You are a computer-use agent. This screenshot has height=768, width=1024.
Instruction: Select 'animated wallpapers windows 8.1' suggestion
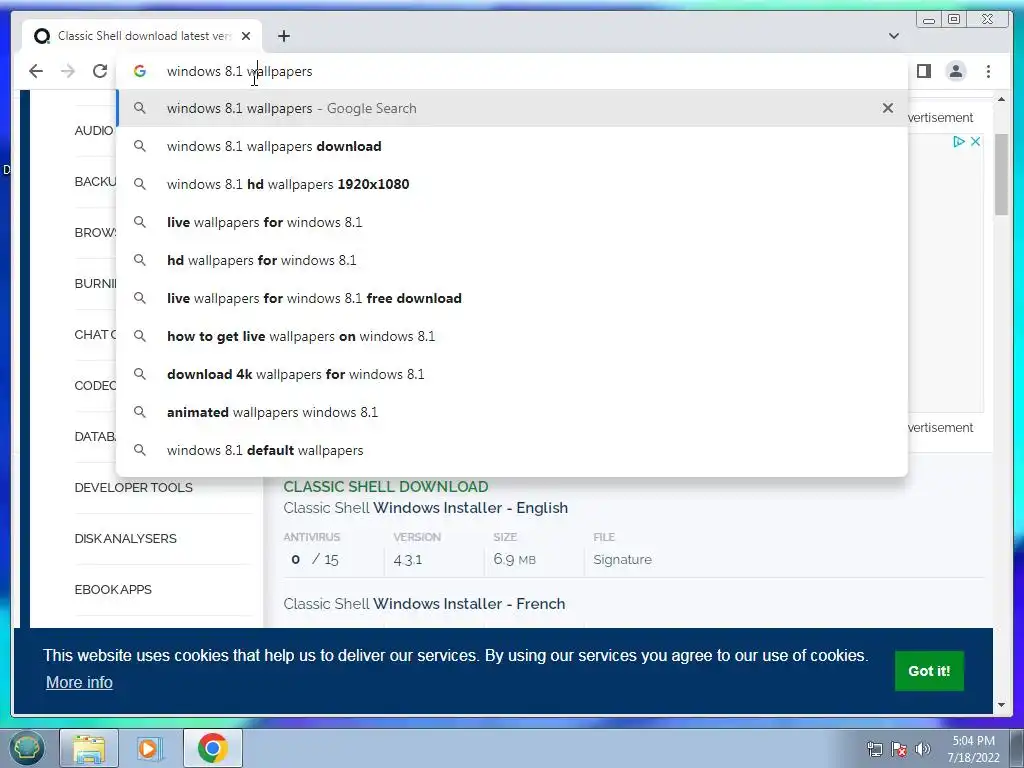tap(512, 412)
